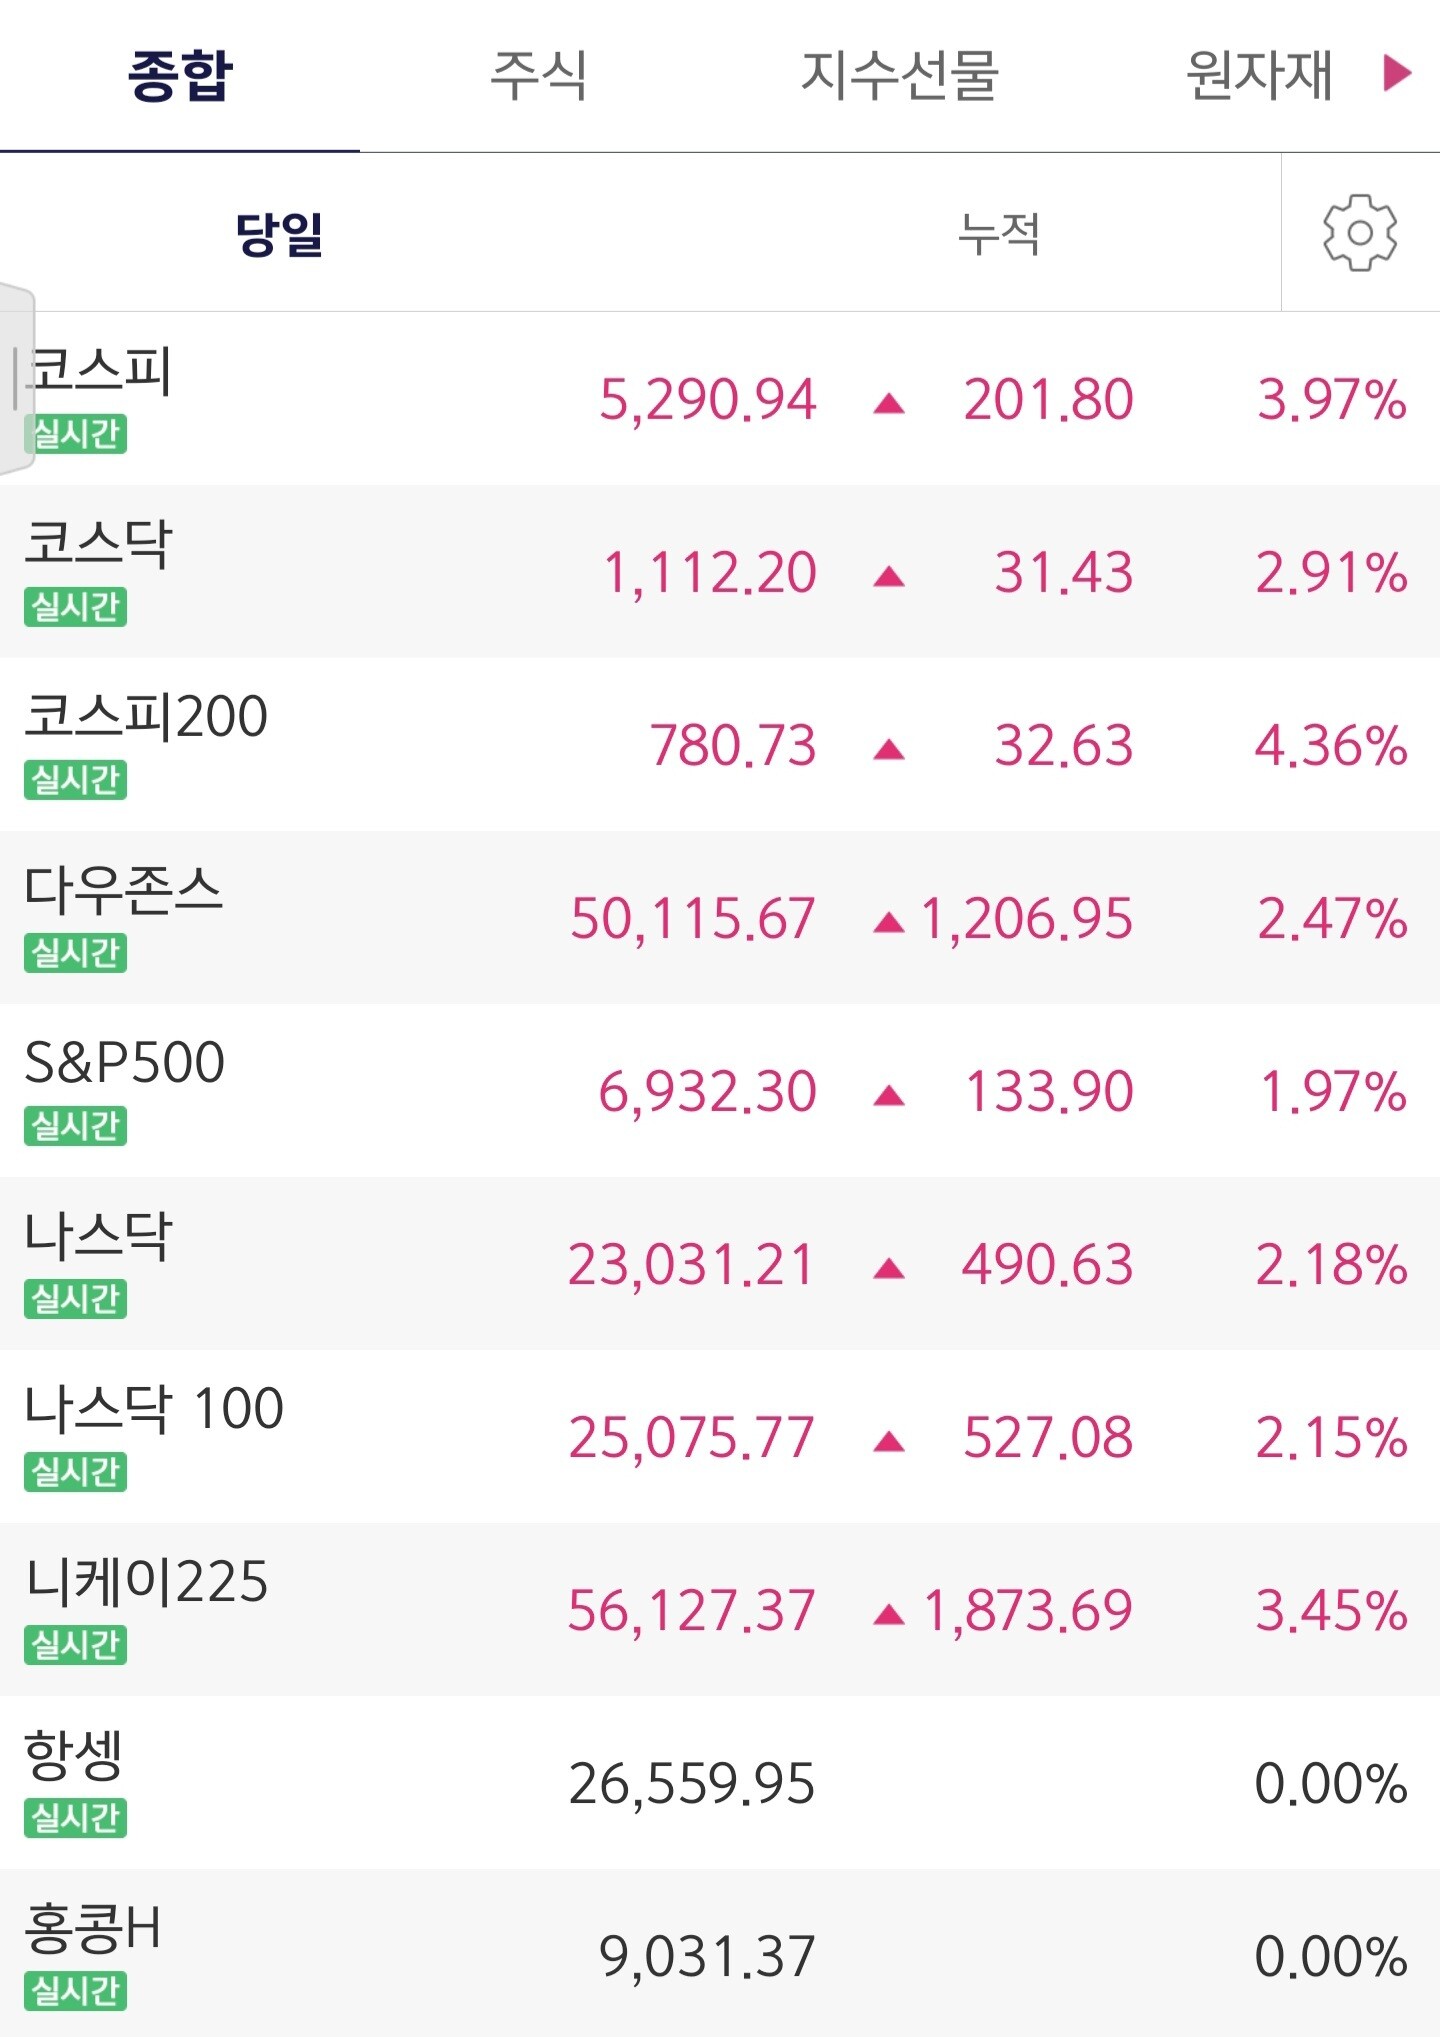Switch to the 누적 view
The width and height of the screenshot is (1440, 2037).
pyautogui.click(x=999, y=234)
